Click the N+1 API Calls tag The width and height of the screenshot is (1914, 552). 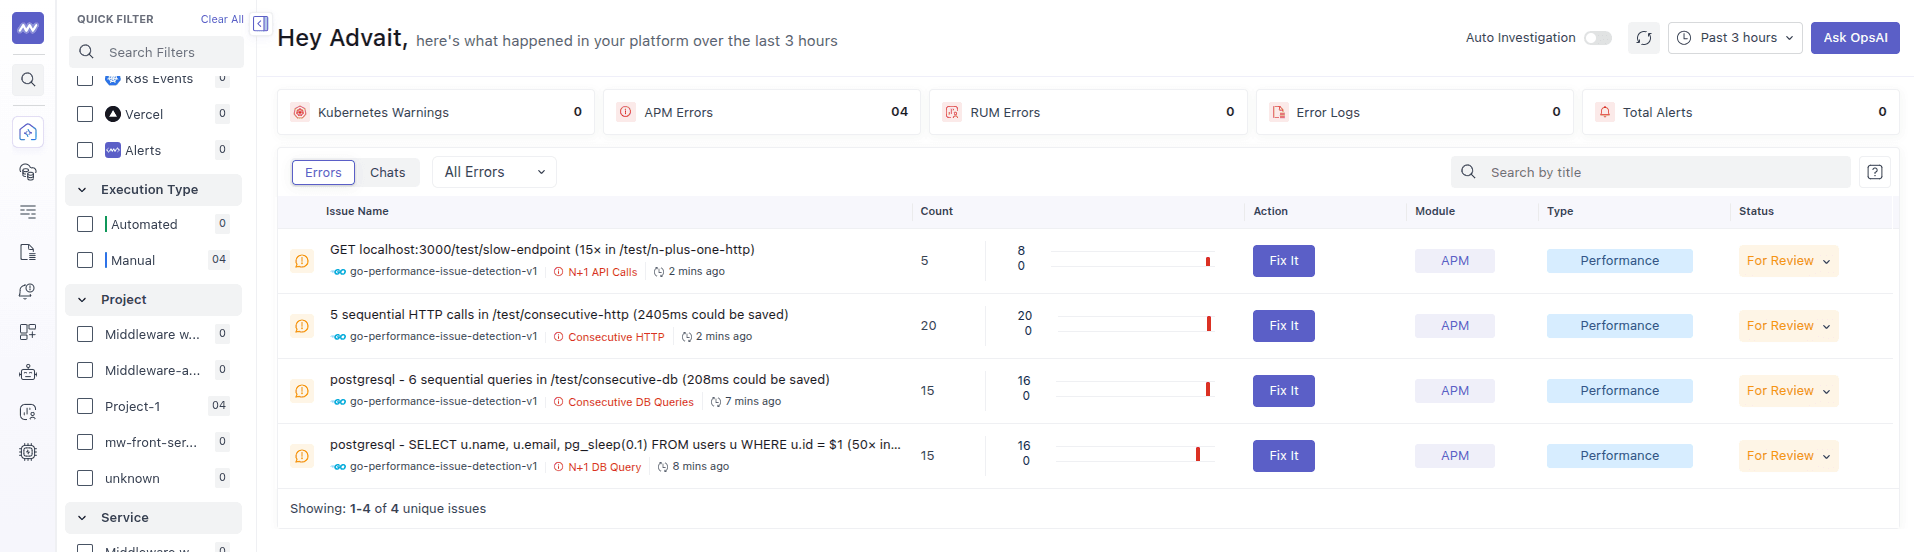click(x=595, y=272)
